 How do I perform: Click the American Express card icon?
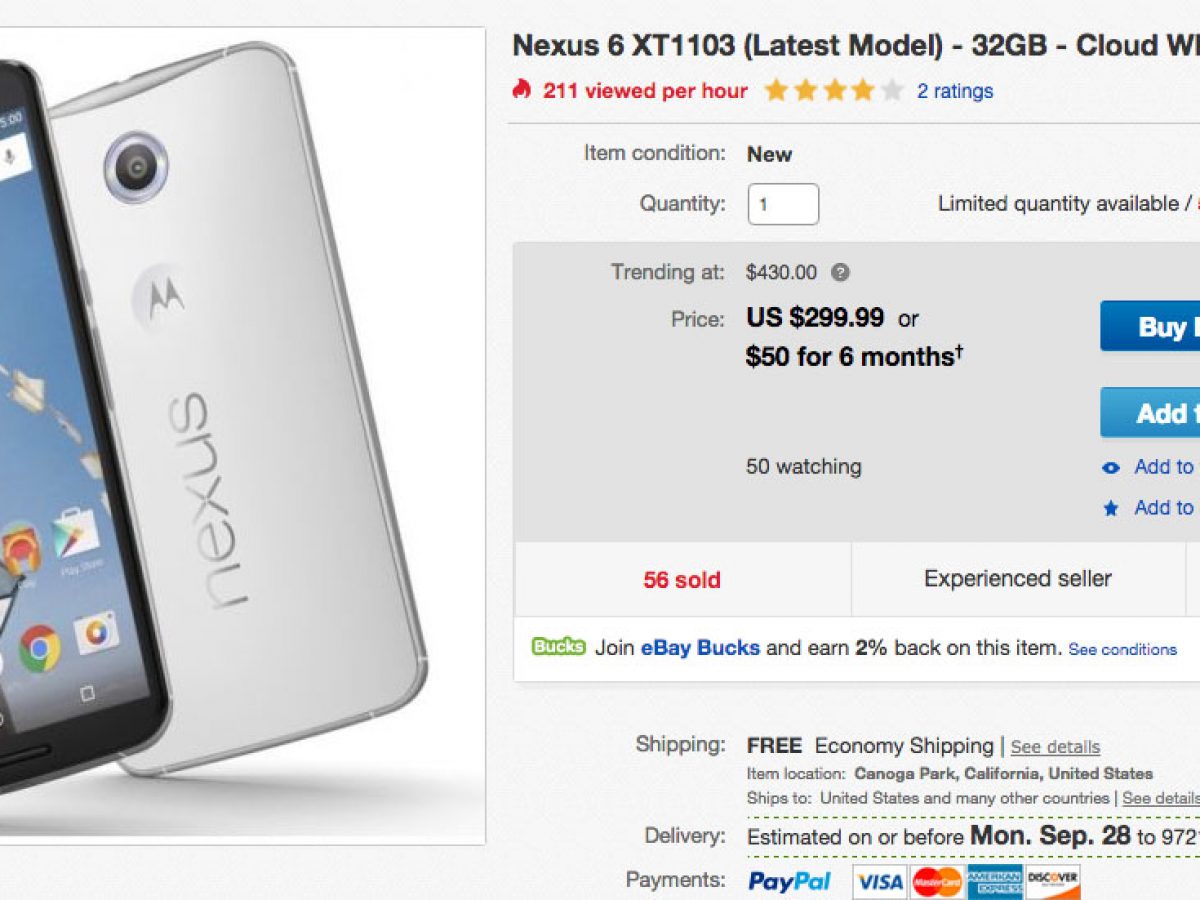coord(994,882)
